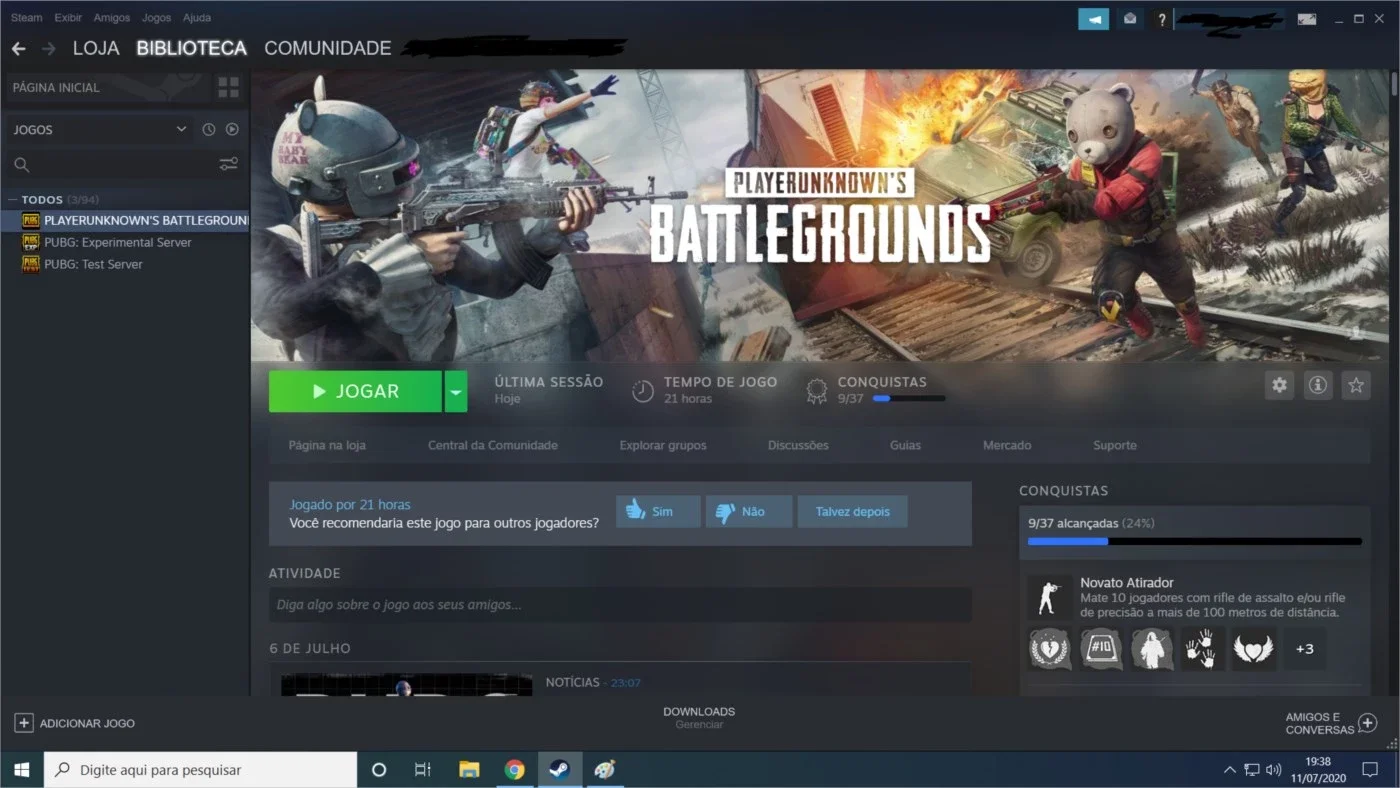Screen dimensions: 1400x788
Task: Show +3 more achievements
Action: click(1305, 649)
